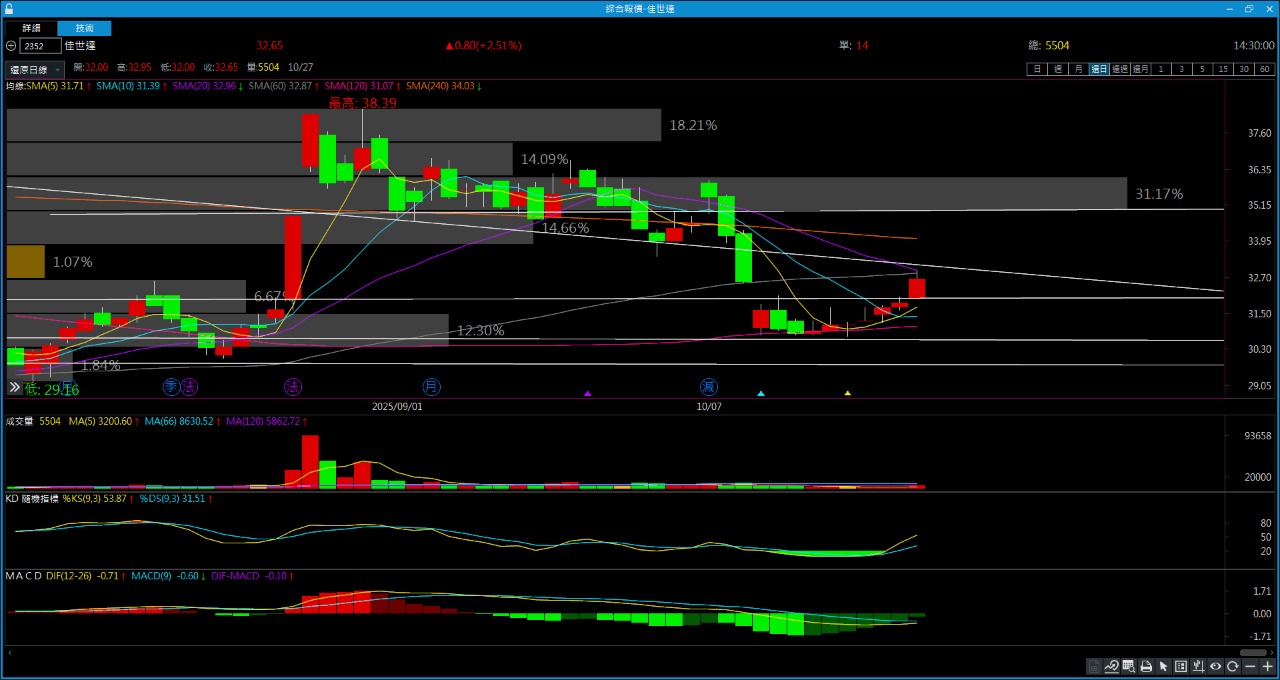
Task: Zoom in chart with plus icon
Action: (x=1267, y=667)
